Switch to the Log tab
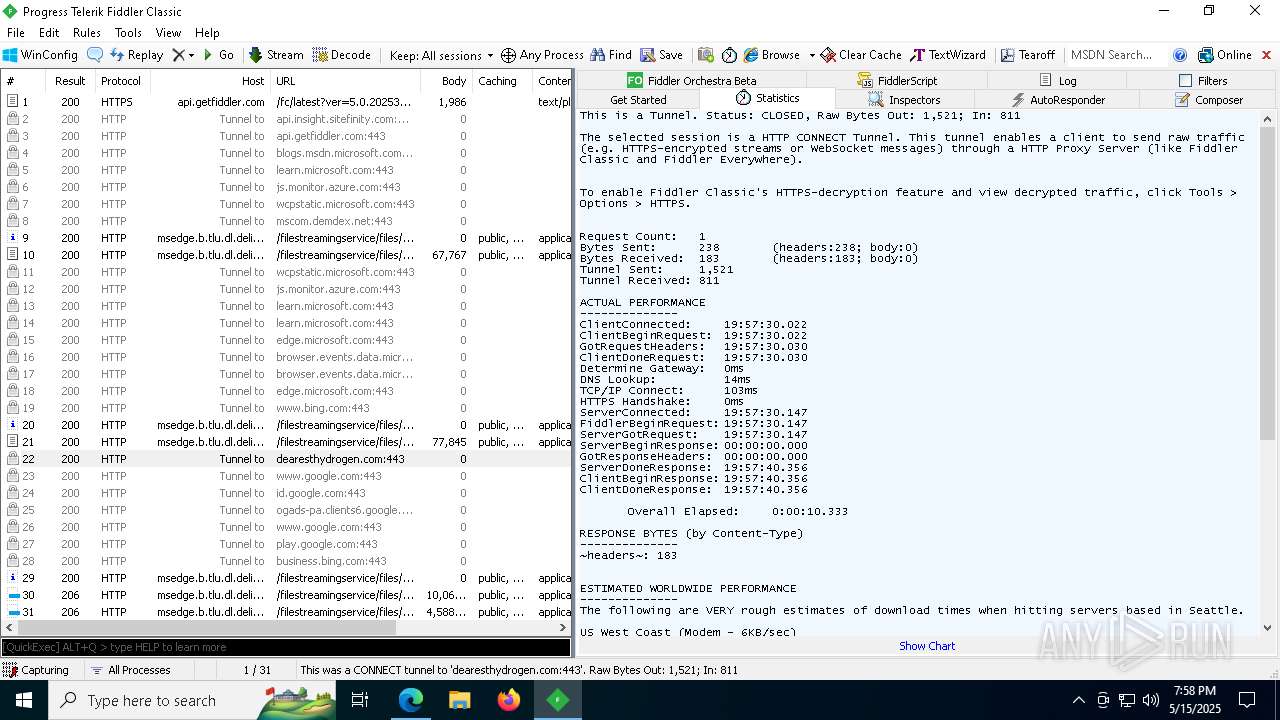This screenshot has width=1280, height=720. coord(1057,81)
